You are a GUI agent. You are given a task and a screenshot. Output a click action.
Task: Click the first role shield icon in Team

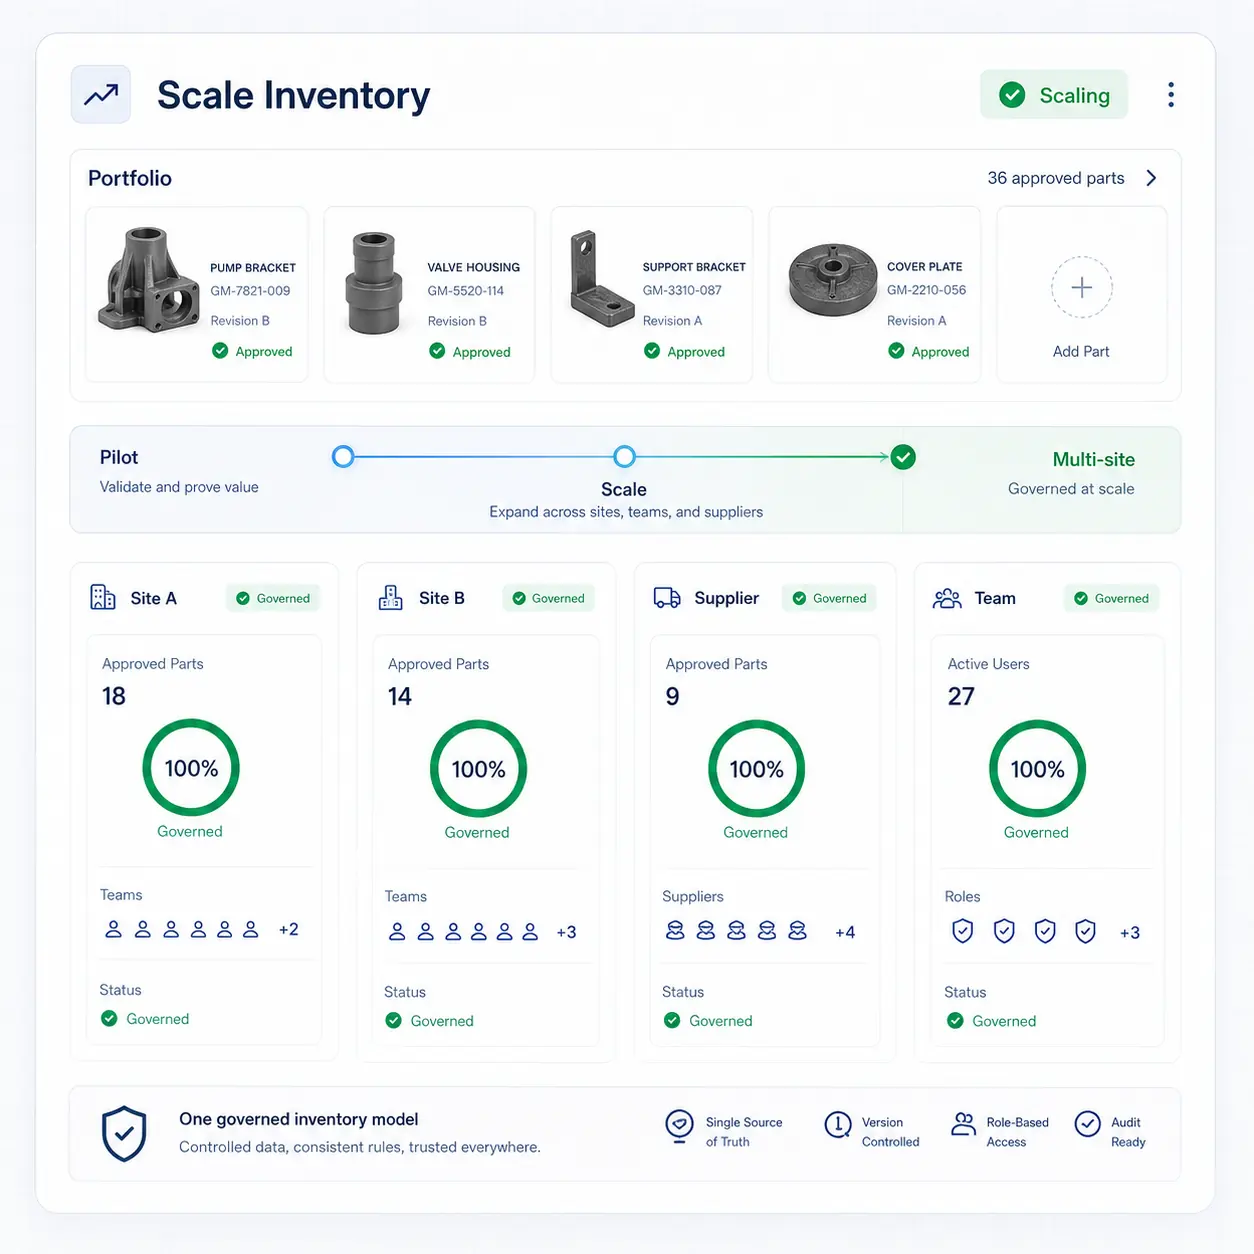[963, 931]
